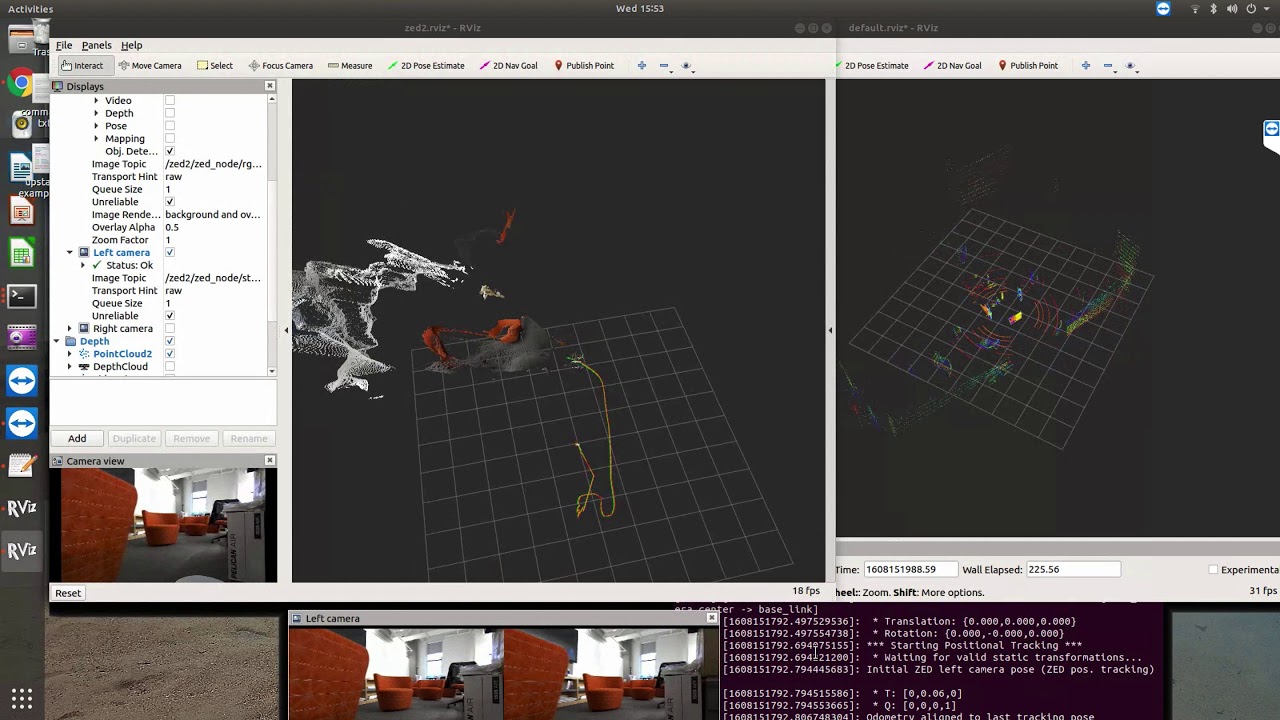This screenshot has width=1280, height=720.
Task: Click the minus toolbar icon in zed2 RViz
Action: 664,65
